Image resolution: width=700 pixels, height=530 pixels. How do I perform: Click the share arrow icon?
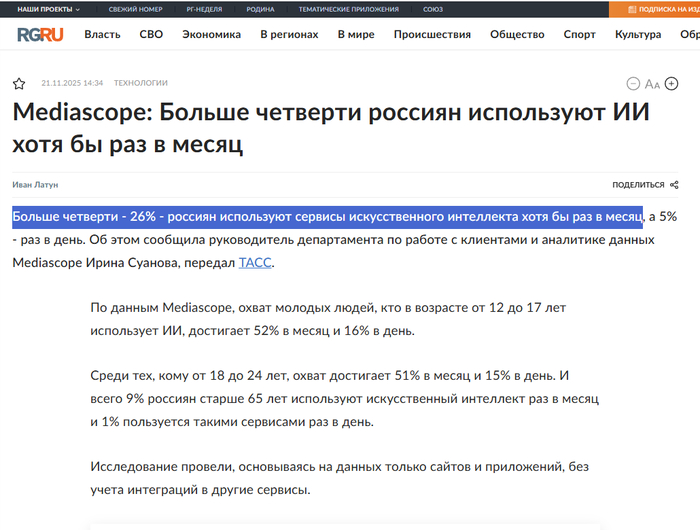tap(674, 185)
